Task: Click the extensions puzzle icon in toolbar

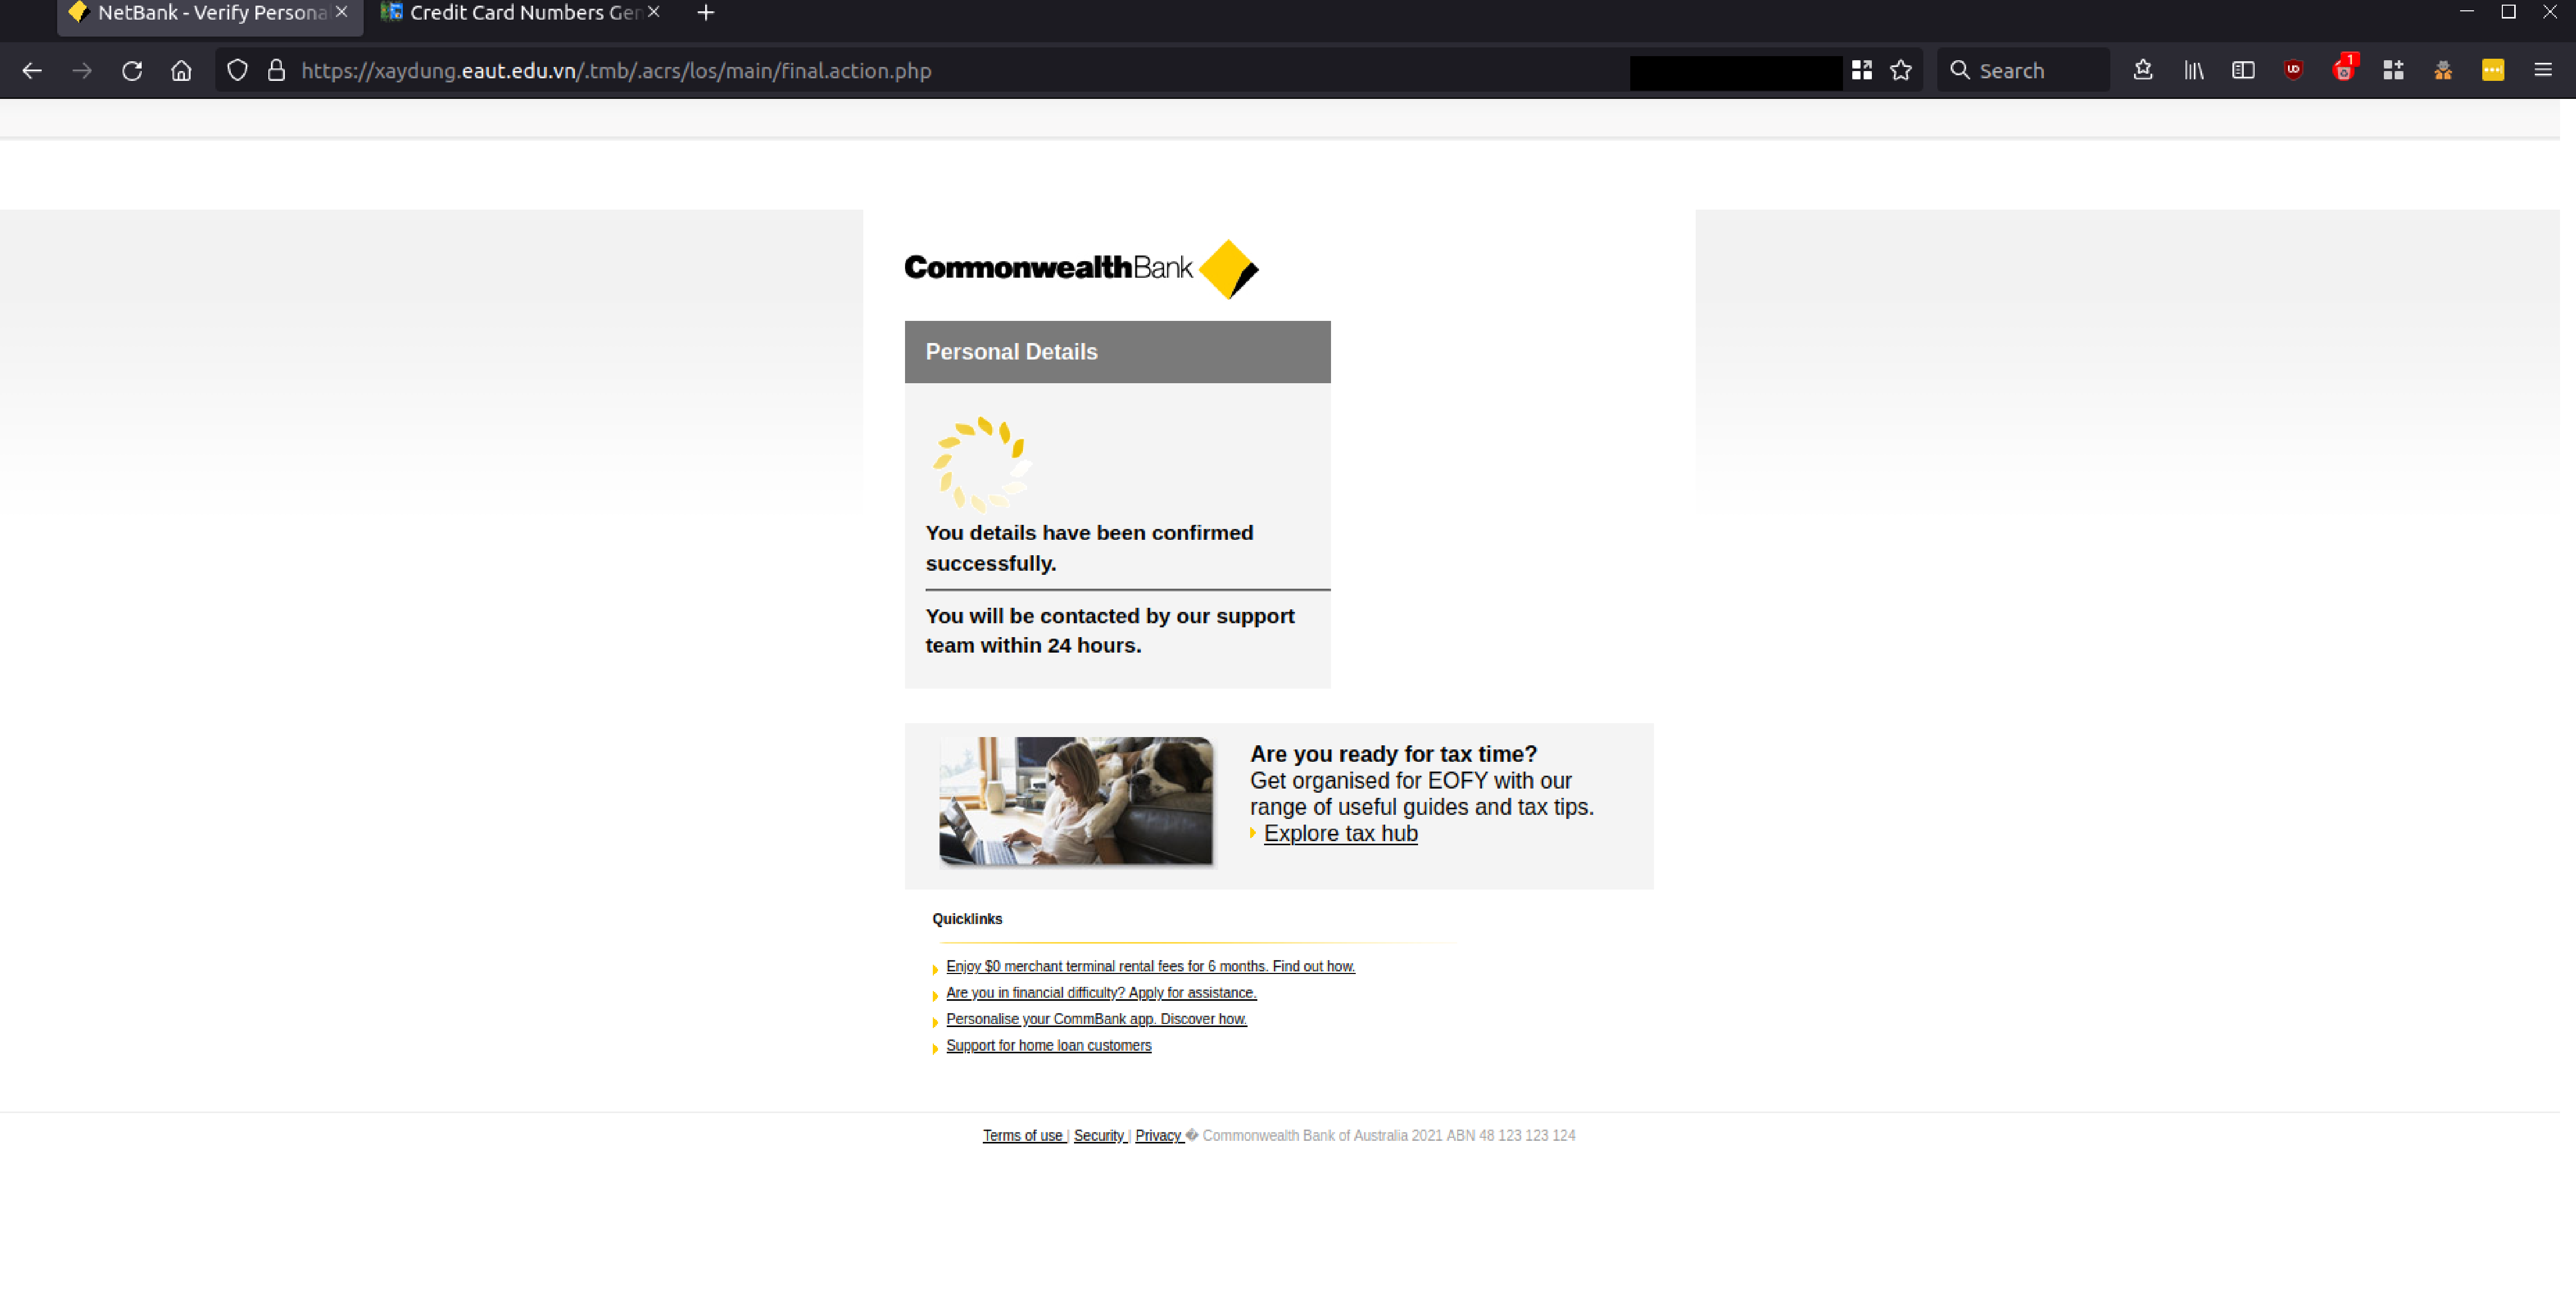Action: tap(2394, 70)
